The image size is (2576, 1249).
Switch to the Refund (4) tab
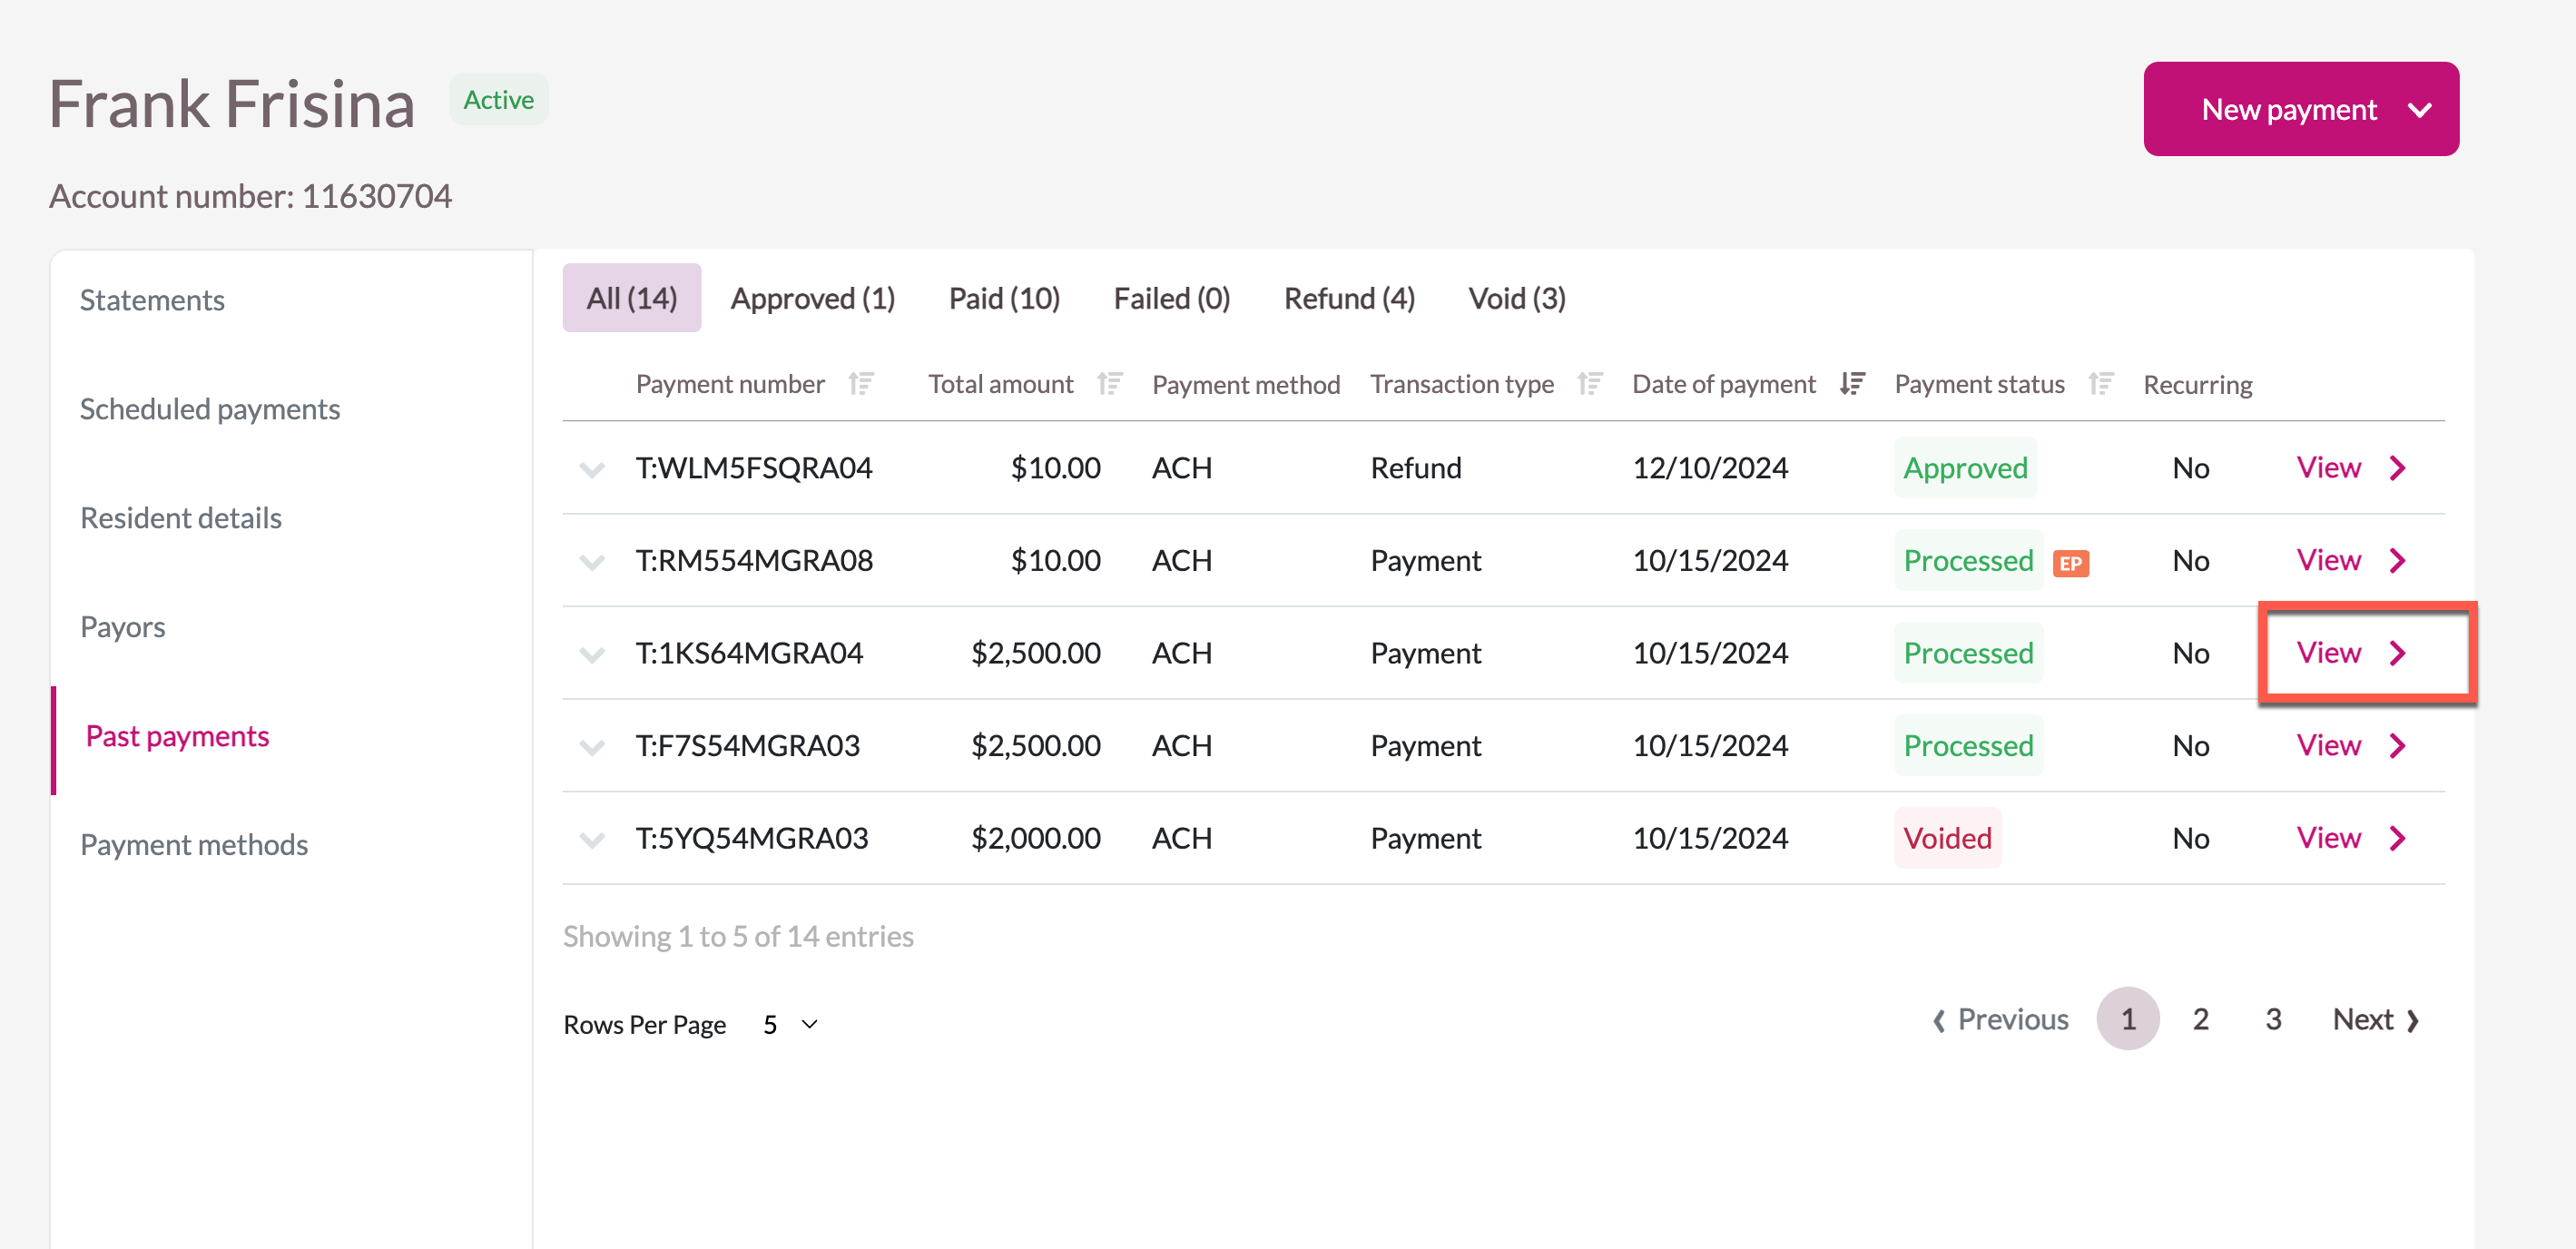click(1348, 298)
